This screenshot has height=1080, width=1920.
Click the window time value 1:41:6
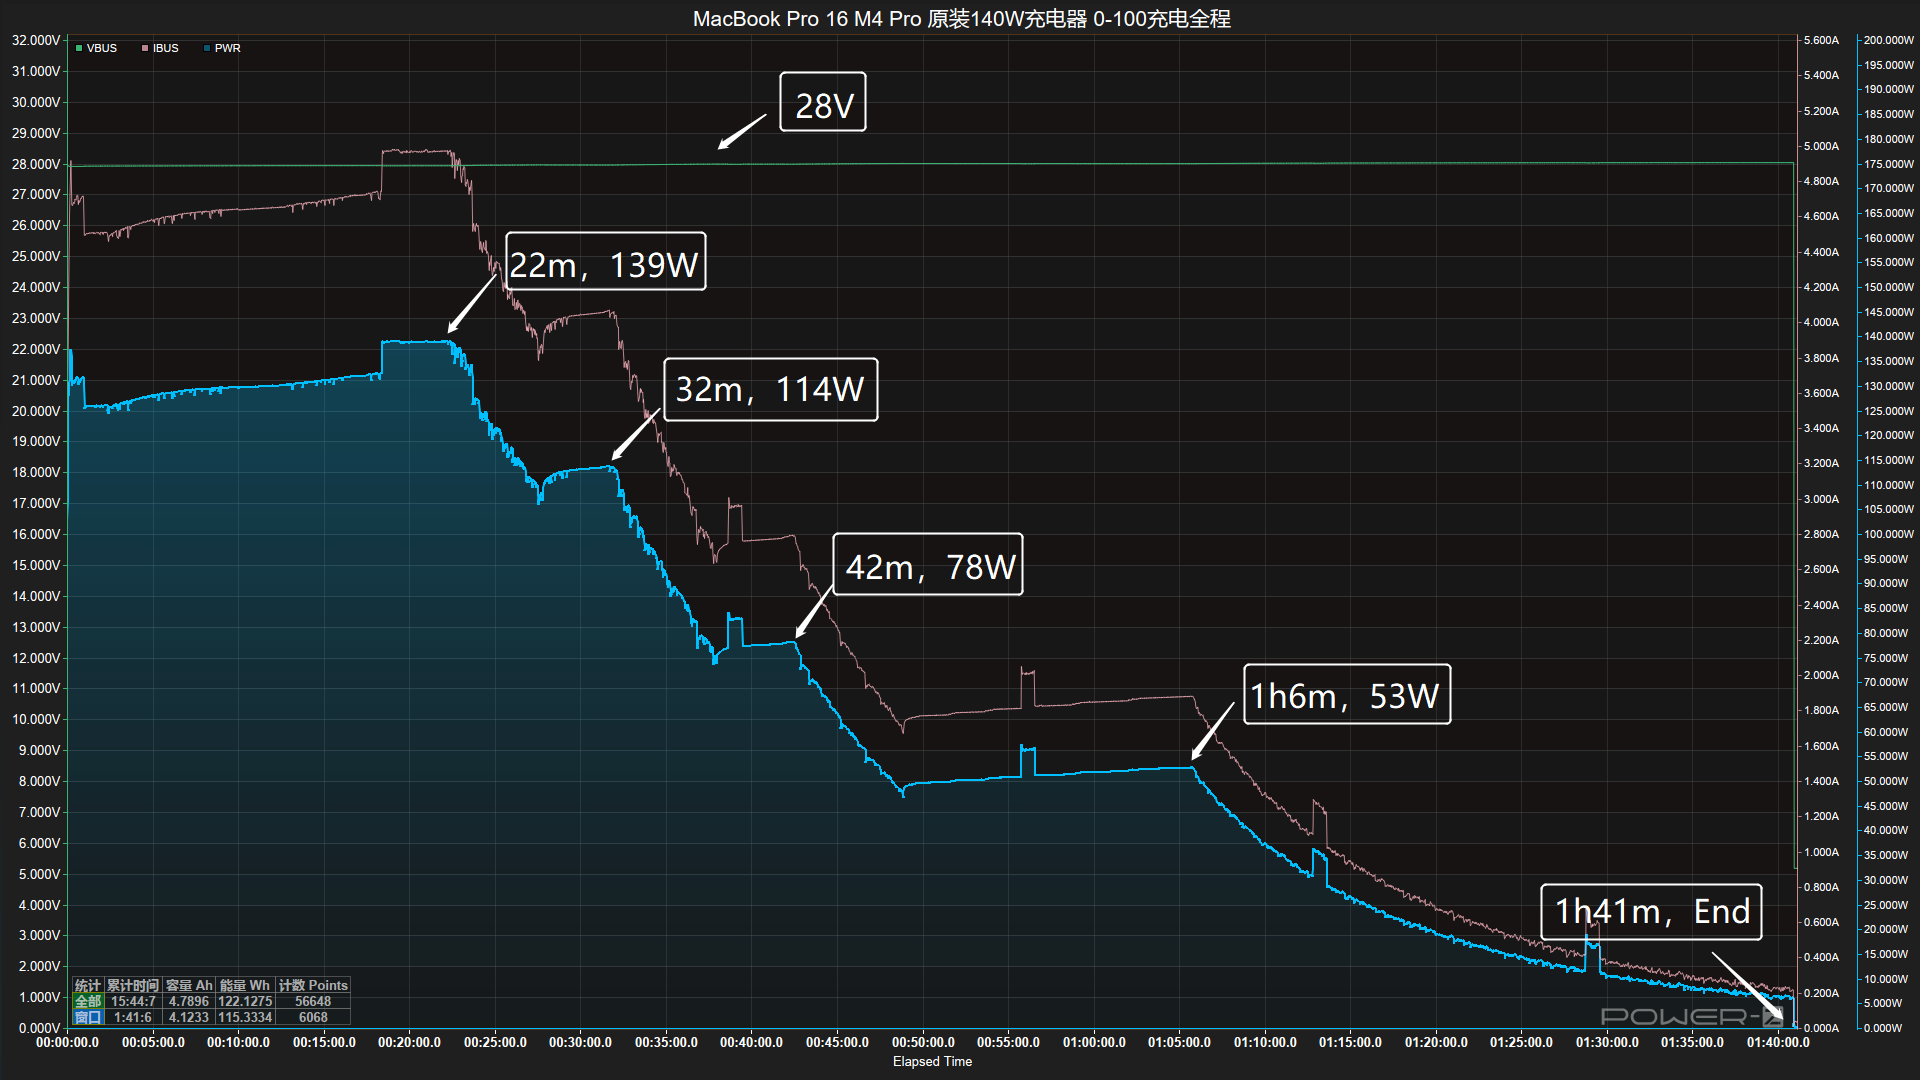[x=133, y=1017]
